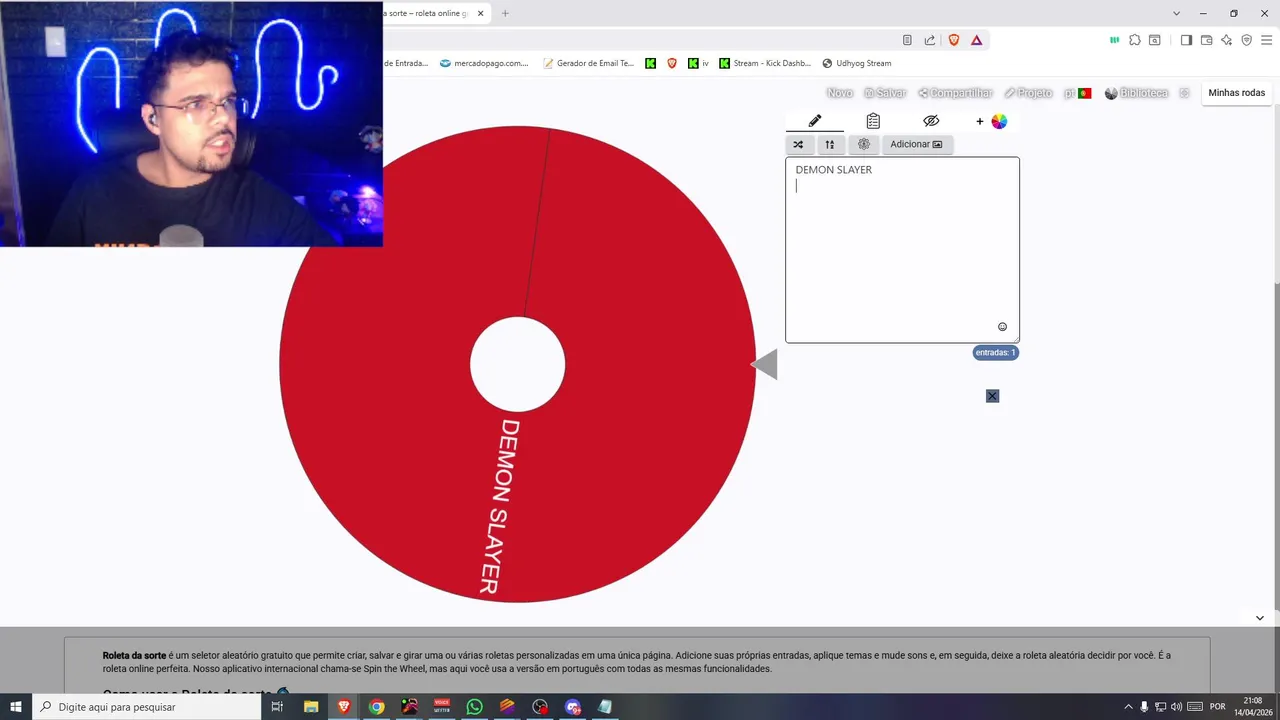Open the gear settings button

pos(864,144)
